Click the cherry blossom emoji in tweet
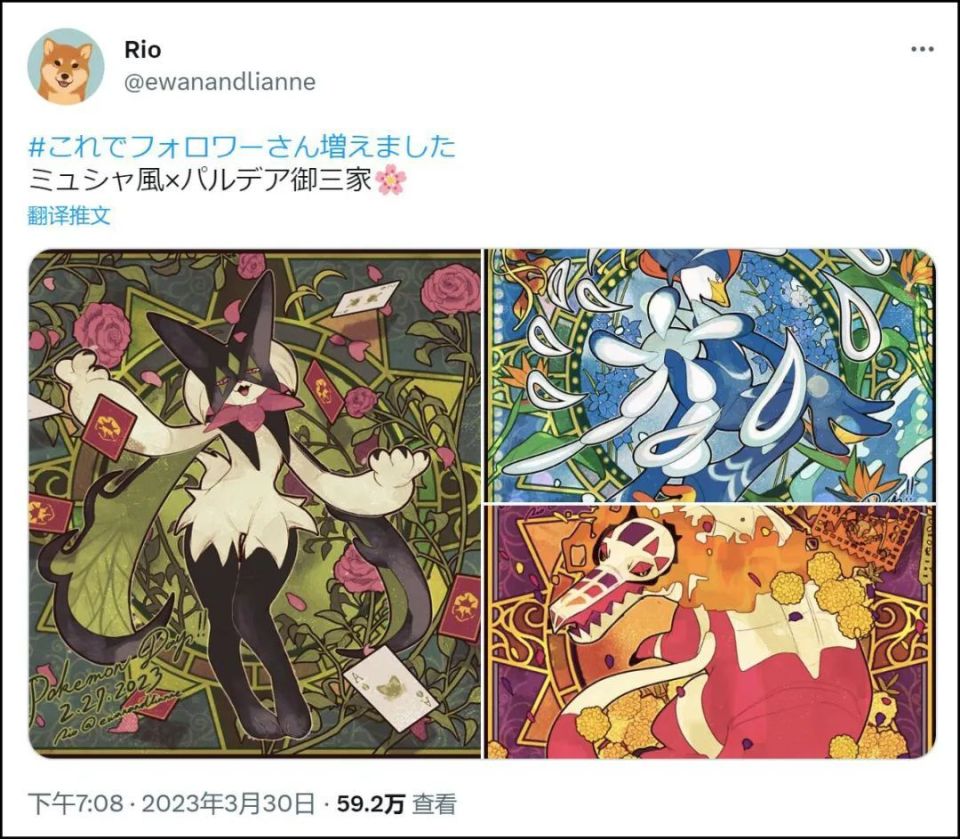Screen dimensions: 960x839 [390, 181]
